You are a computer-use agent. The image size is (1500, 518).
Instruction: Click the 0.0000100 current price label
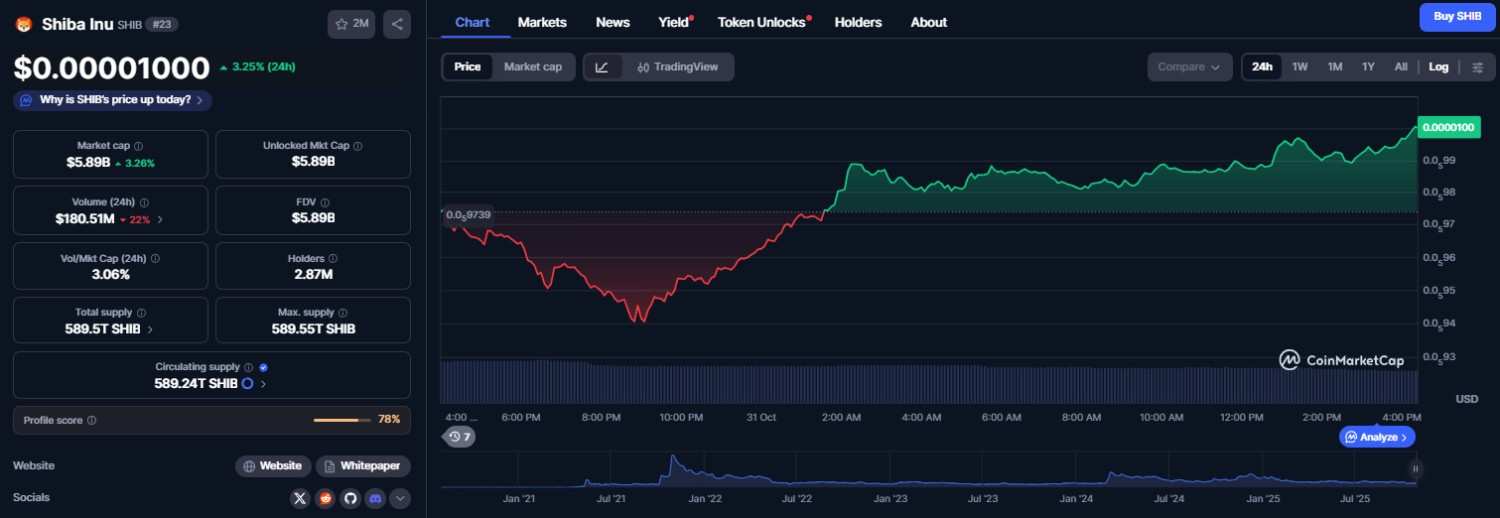[1448, 127]
